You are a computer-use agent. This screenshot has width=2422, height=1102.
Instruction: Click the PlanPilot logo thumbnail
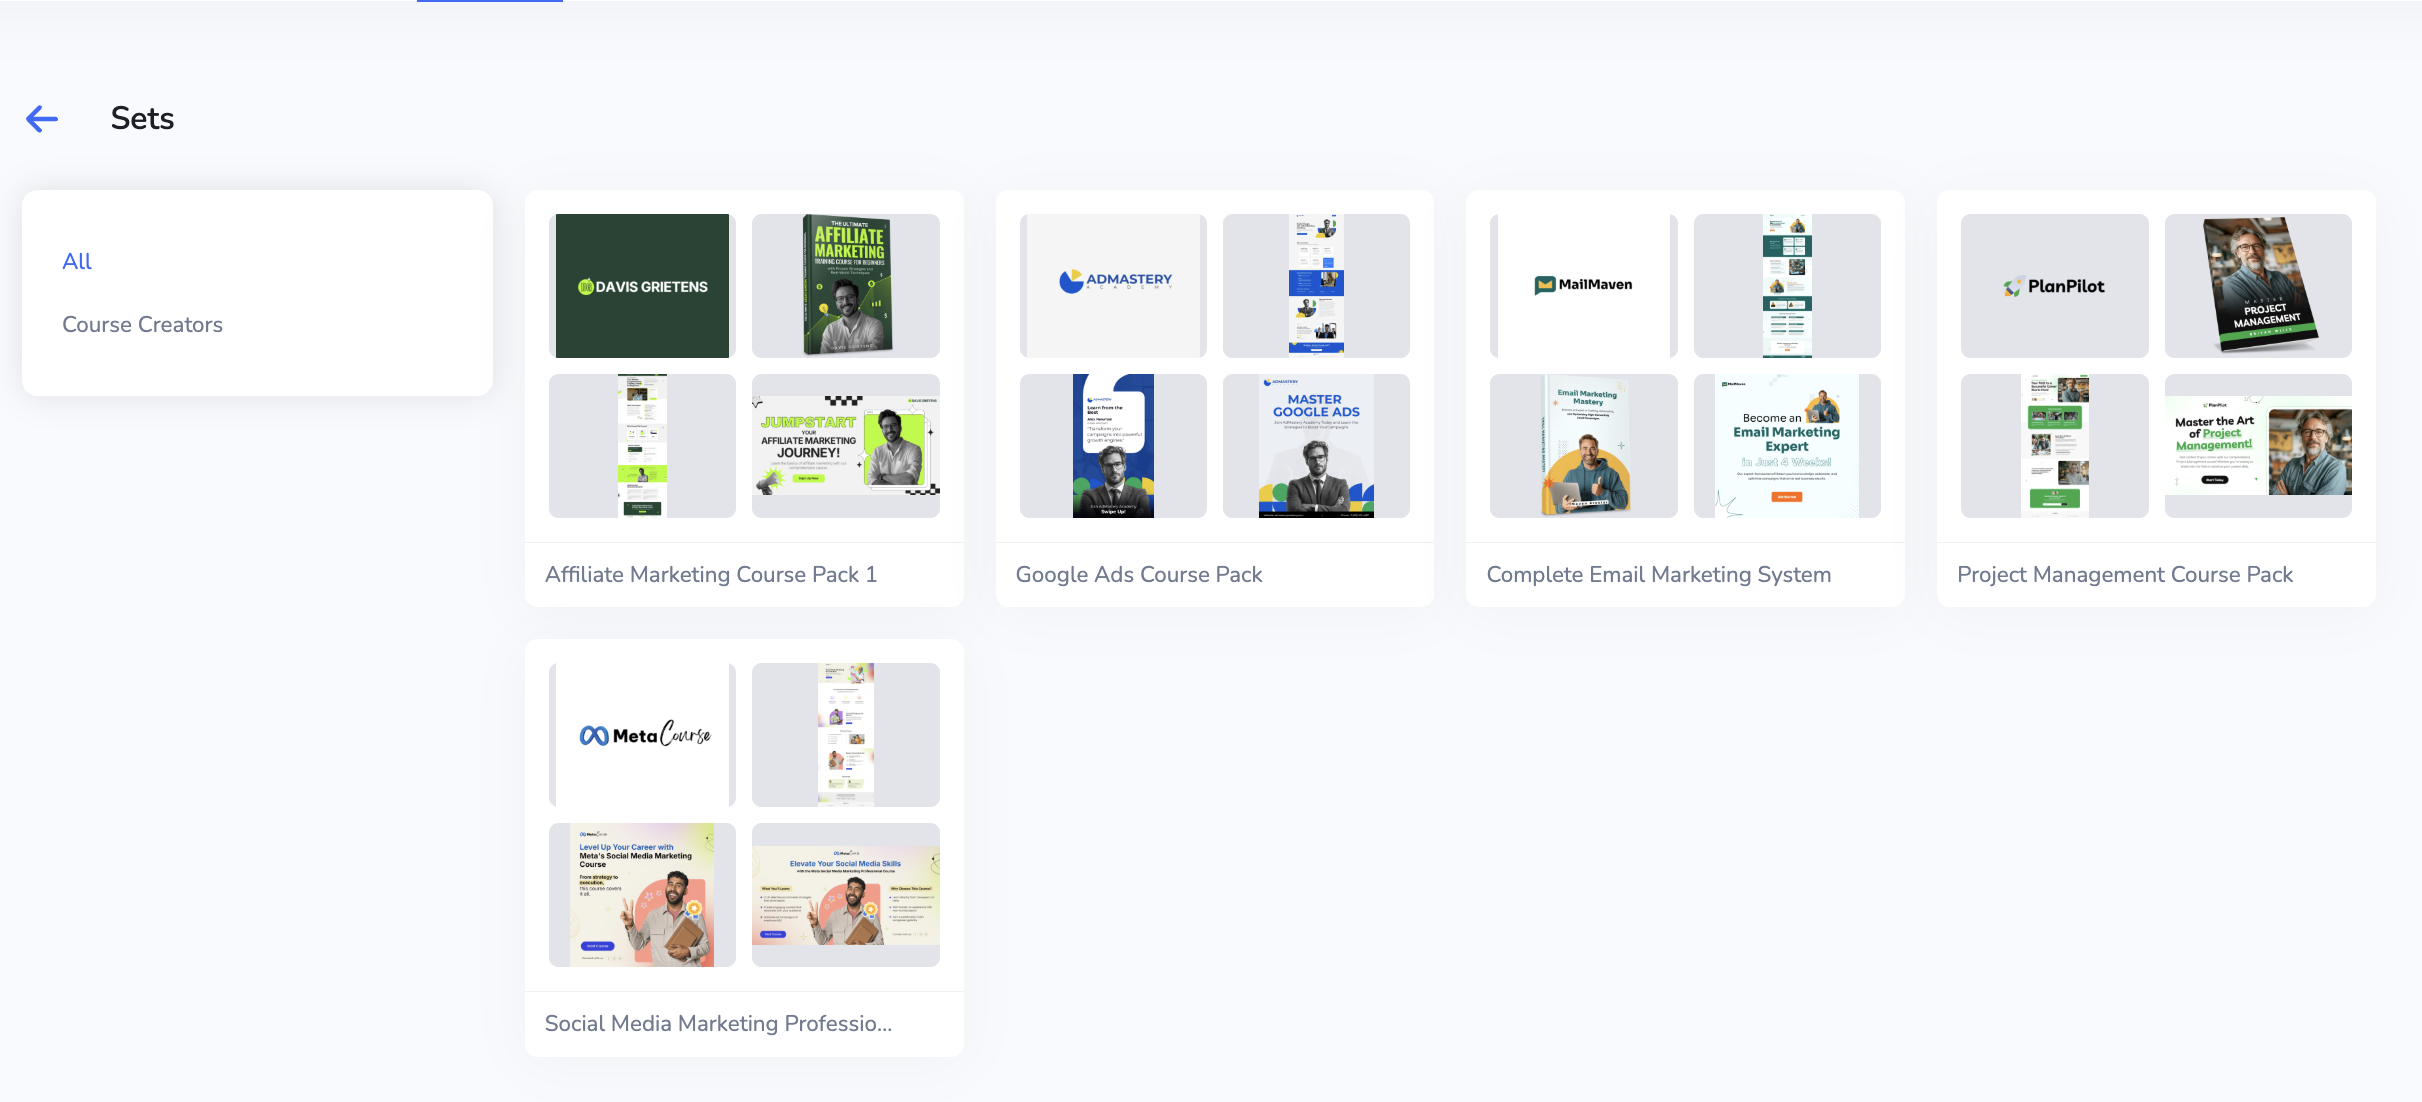tap(2054, 286)
